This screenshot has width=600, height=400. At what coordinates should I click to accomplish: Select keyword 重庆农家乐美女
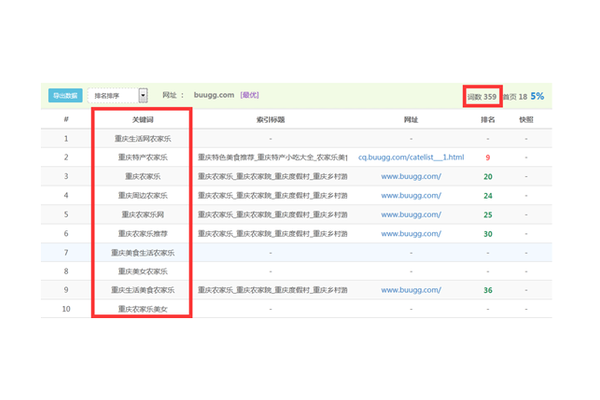143,309
